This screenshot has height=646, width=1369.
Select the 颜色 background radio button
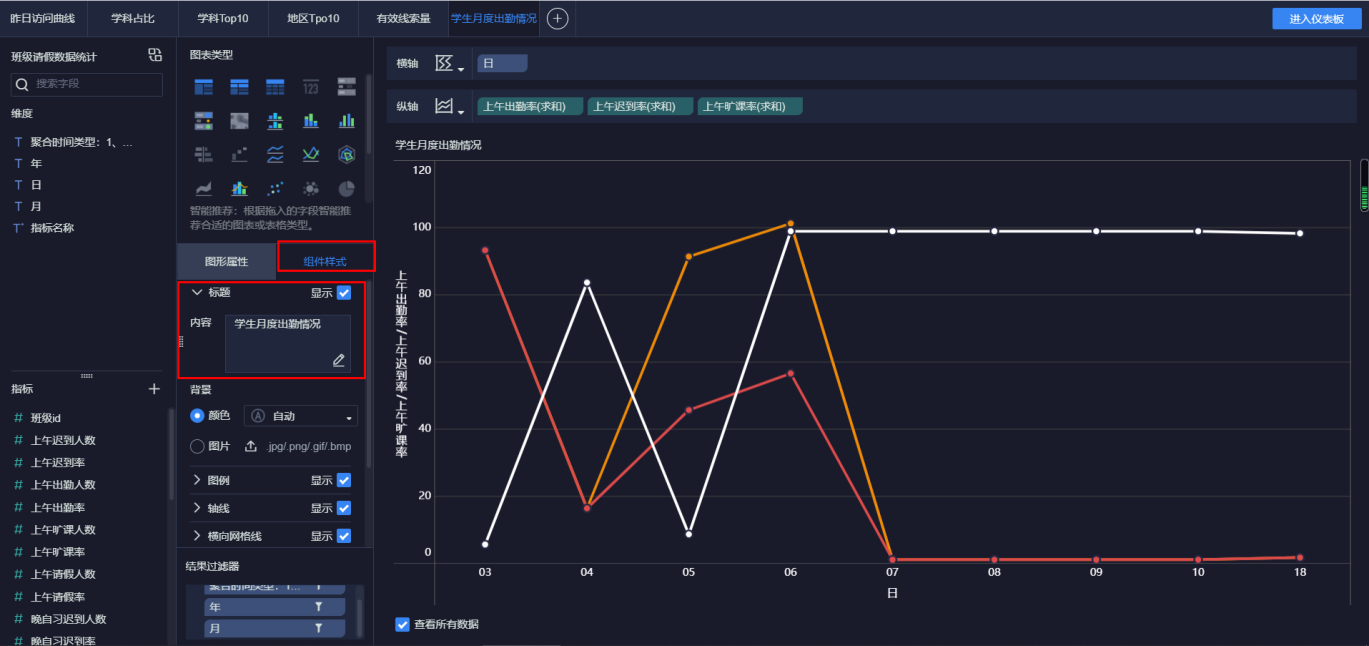click(x=197, y=415)
